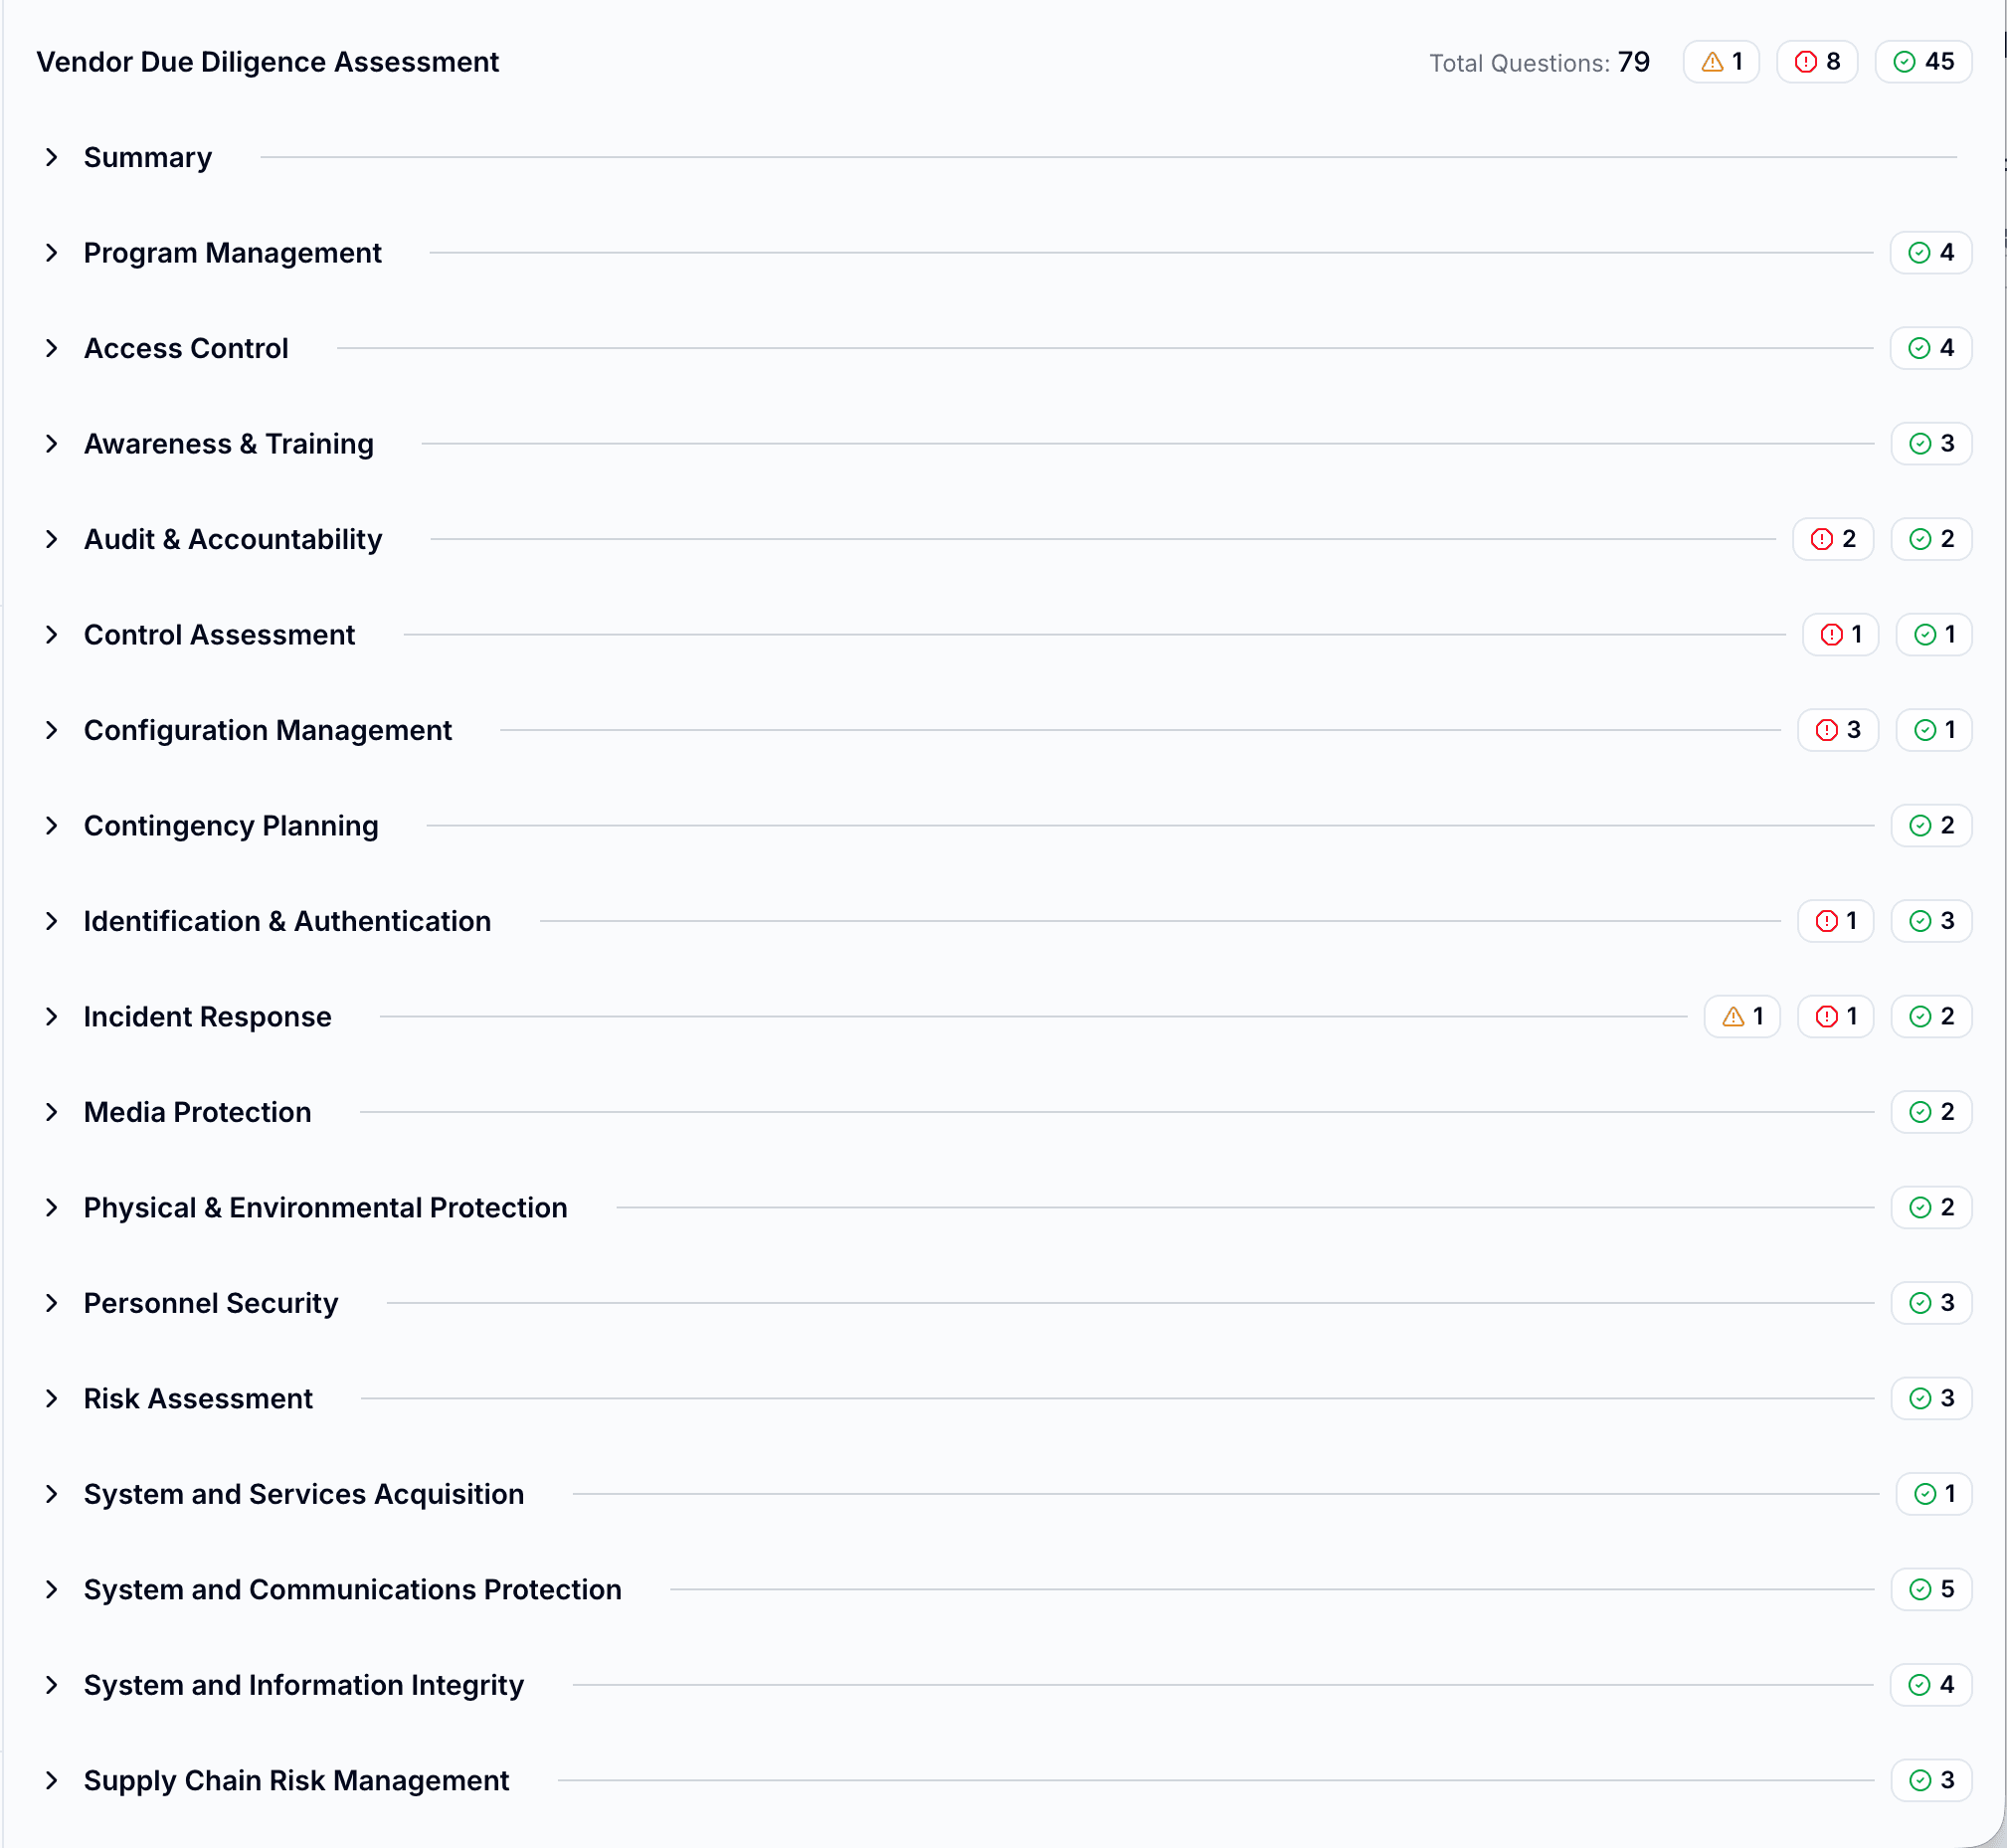The width and height of the screenshot is (2007, 1848).
Task: Expand the Summary section chevron
Action: [x=52, y=158]
